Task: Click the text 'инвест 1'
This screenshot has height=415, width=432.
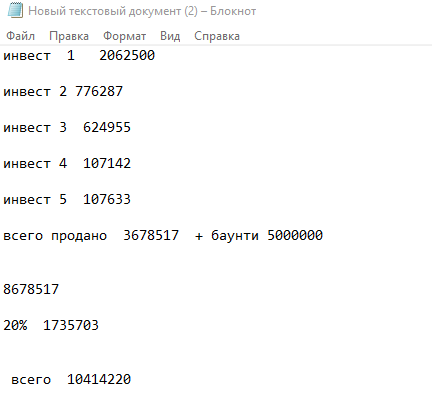Action: tap(39, 55)
